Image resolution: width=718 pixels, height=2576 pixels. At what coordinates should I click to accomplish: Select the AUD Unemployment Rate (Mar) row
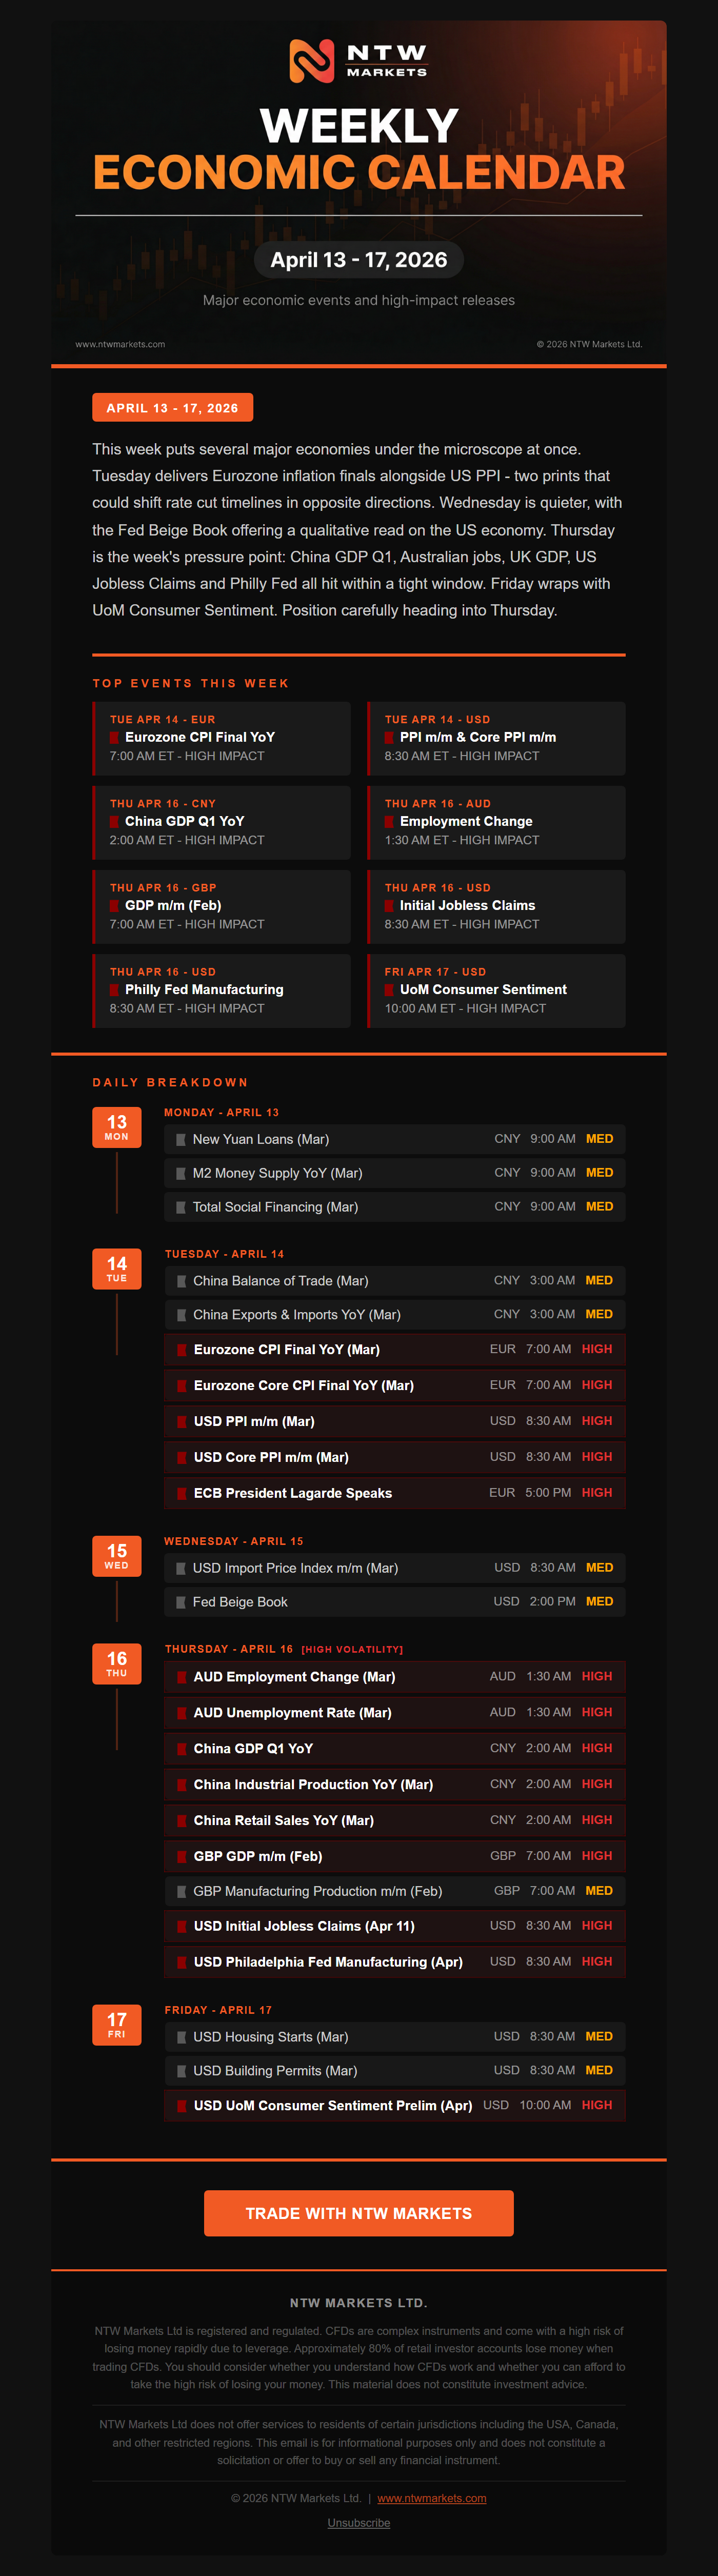pyautogui.click(x=395, y=1713)
